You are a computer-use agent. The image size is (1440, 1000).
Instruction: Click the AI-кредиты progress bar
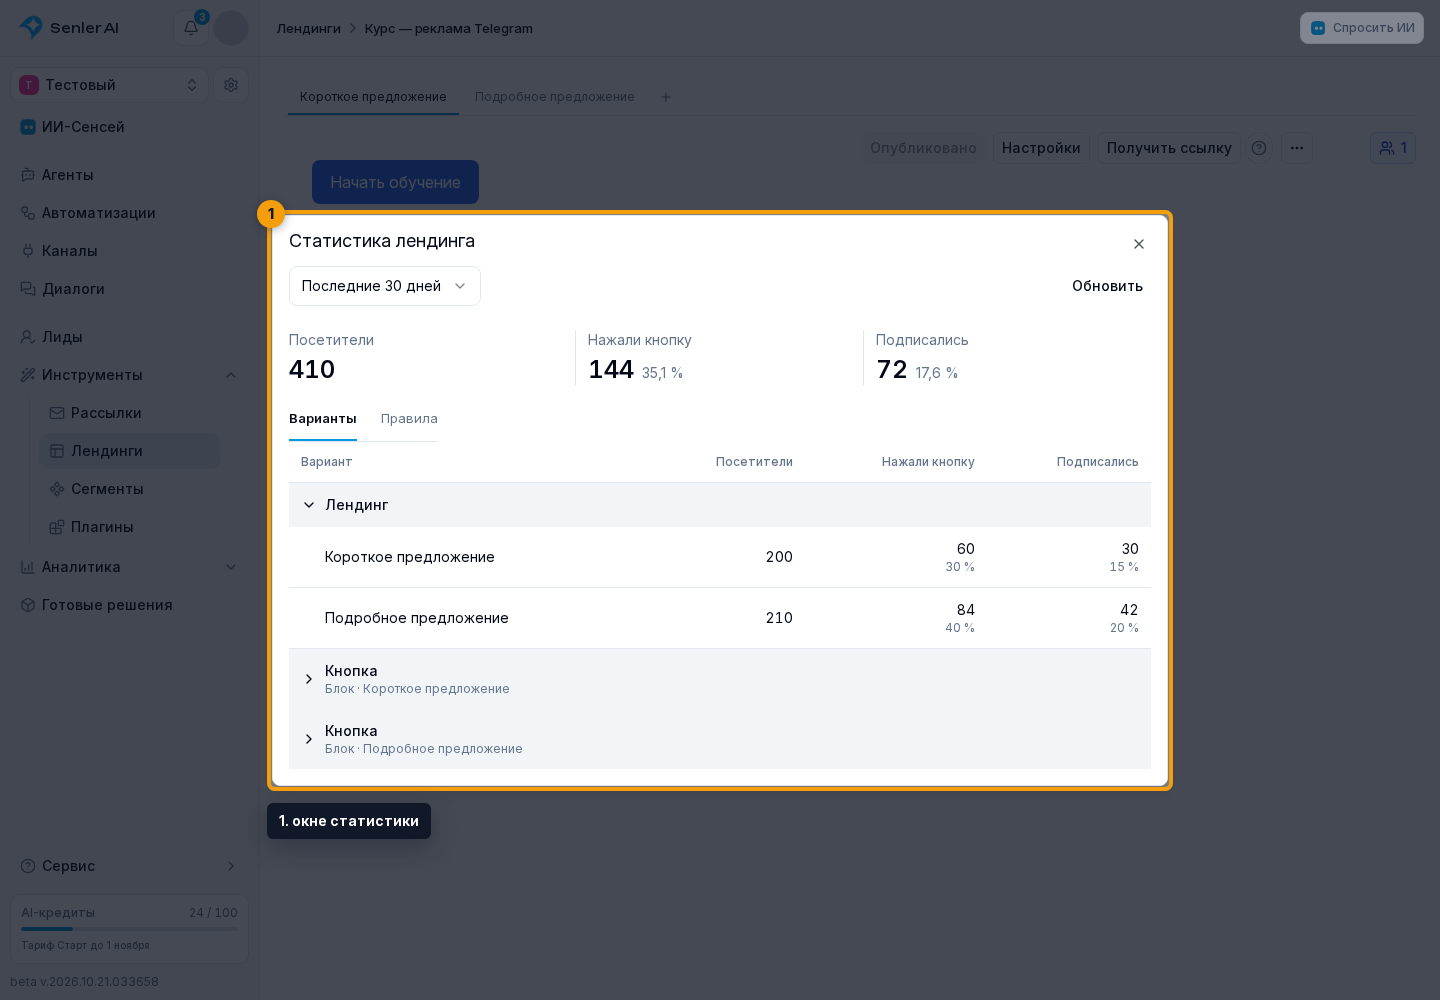coord(130,929)
